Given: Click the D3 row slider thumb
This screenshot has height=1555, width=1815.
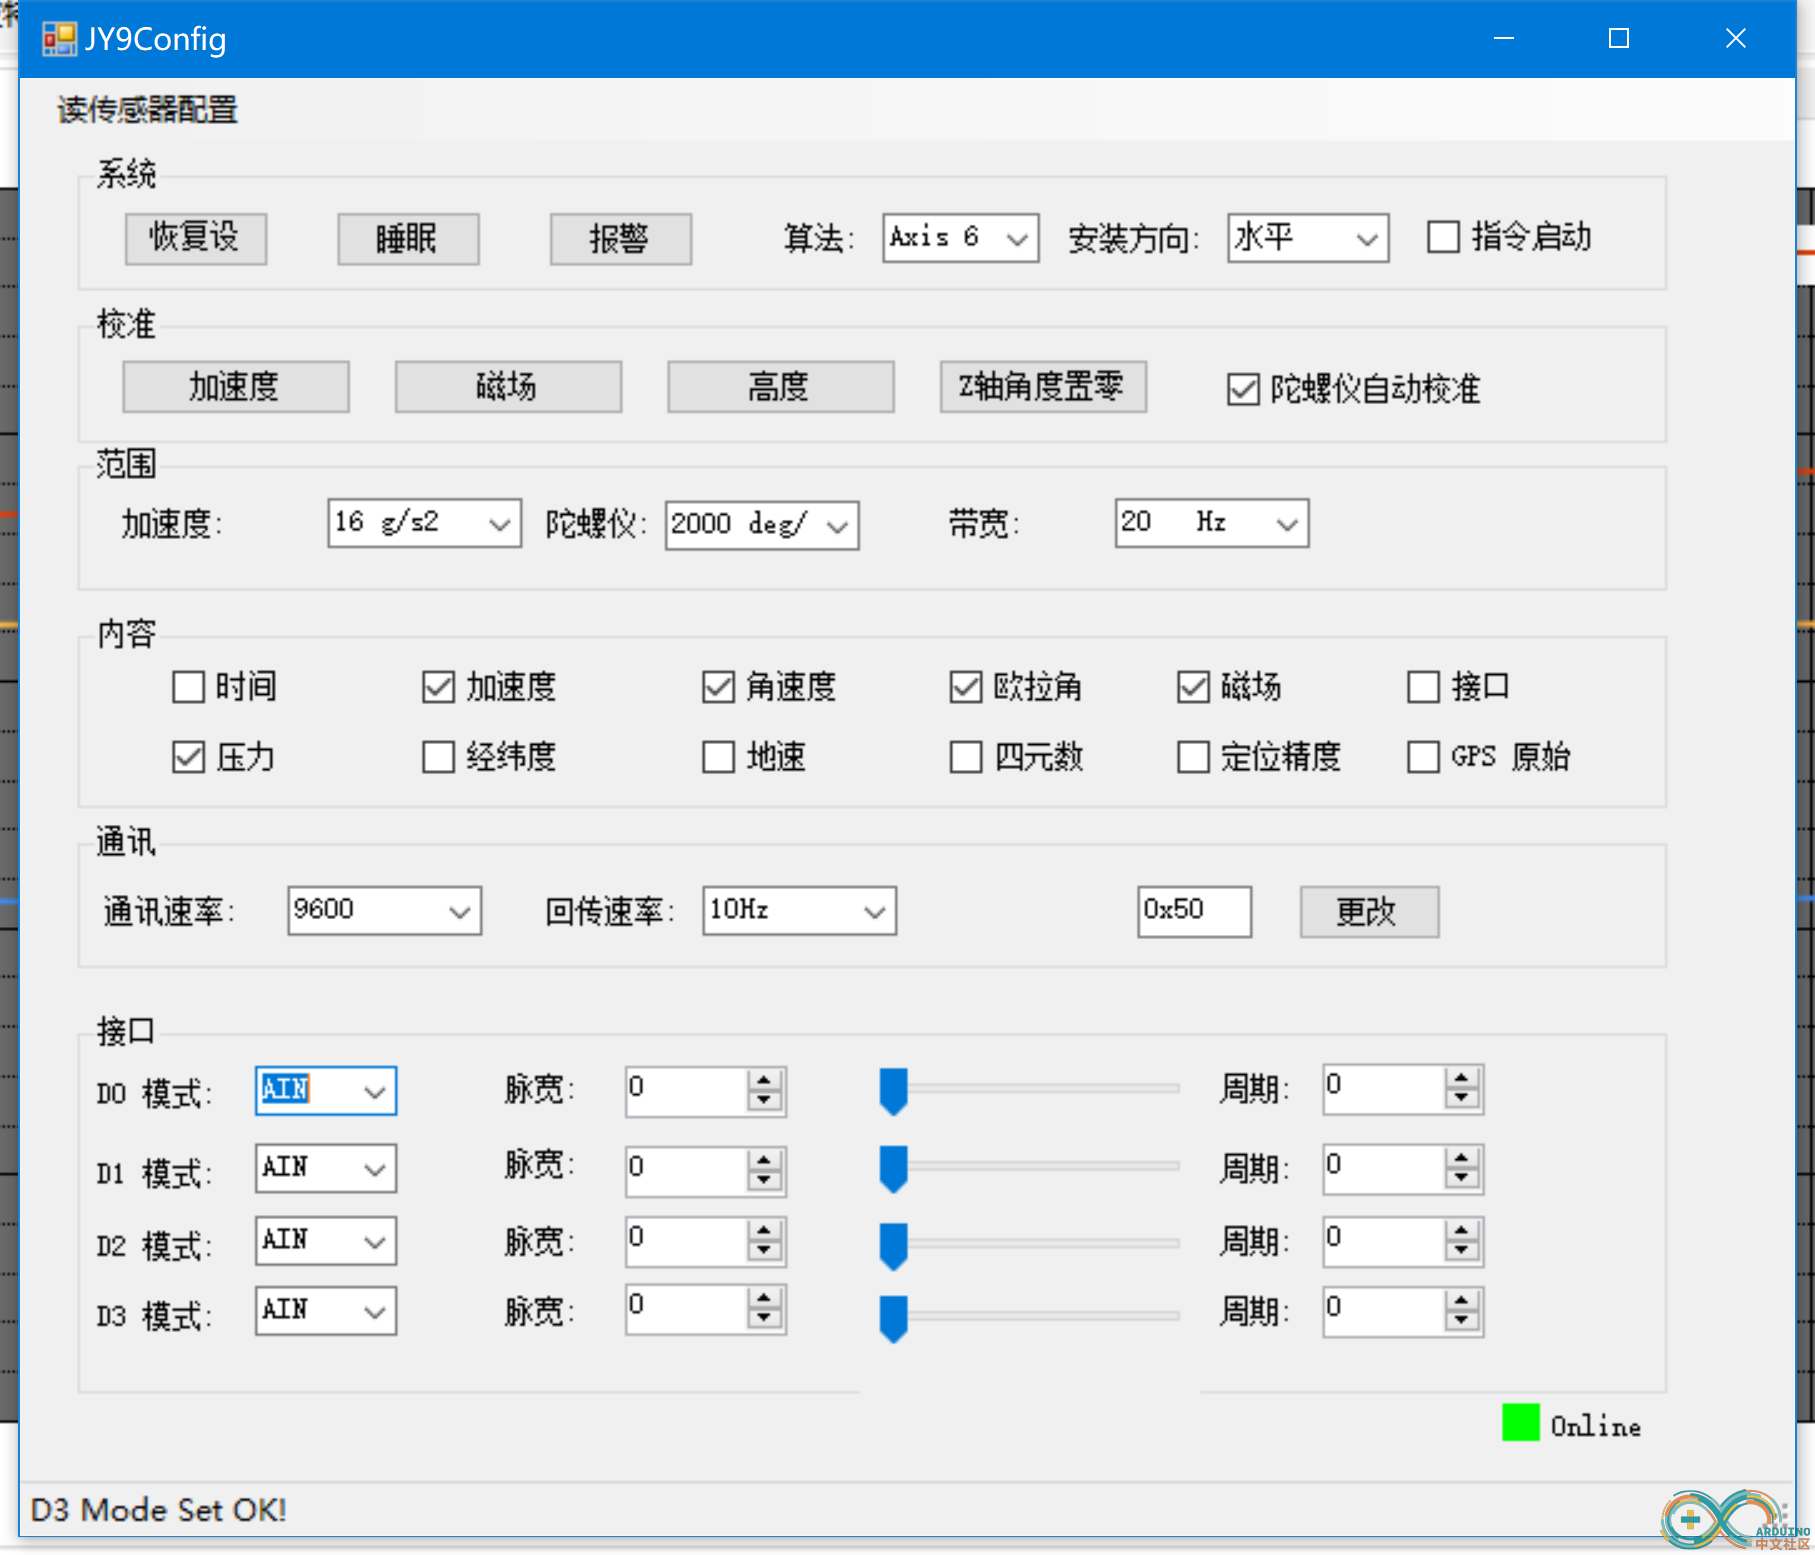Looking at the screenshot, I should click(x=893, y=1318).
